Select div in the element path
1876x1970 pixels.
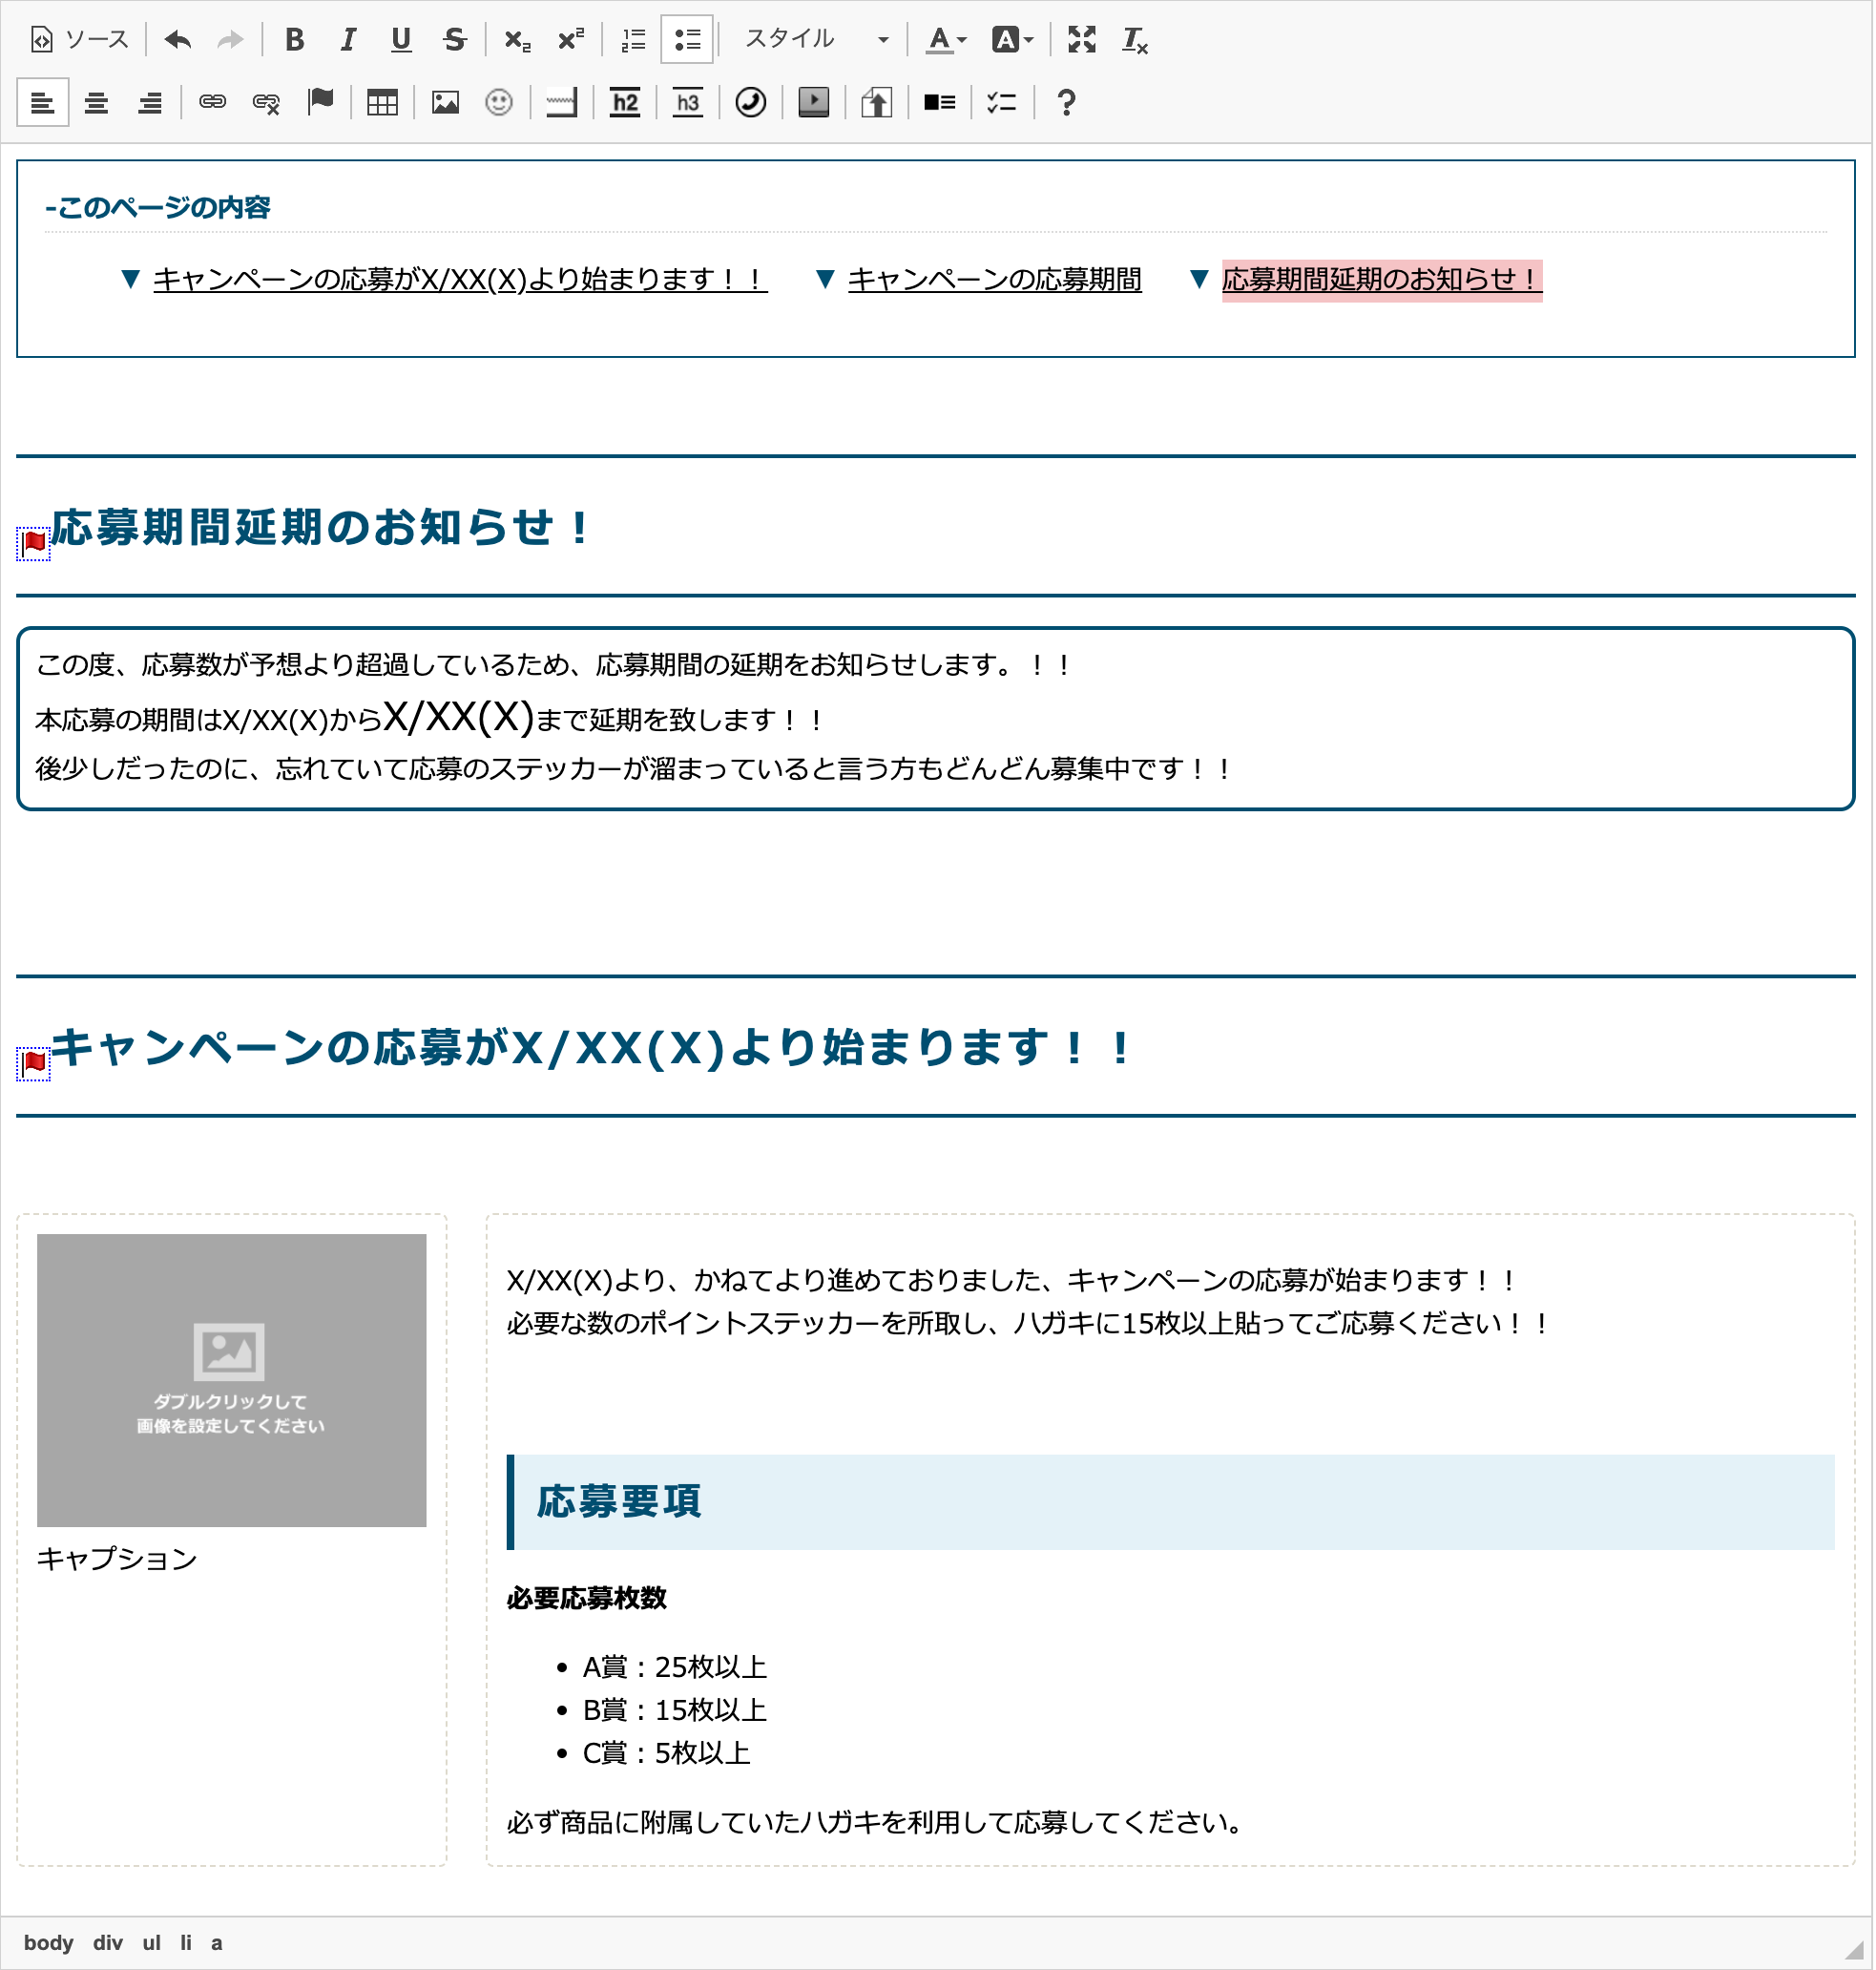coord(107,1942)
